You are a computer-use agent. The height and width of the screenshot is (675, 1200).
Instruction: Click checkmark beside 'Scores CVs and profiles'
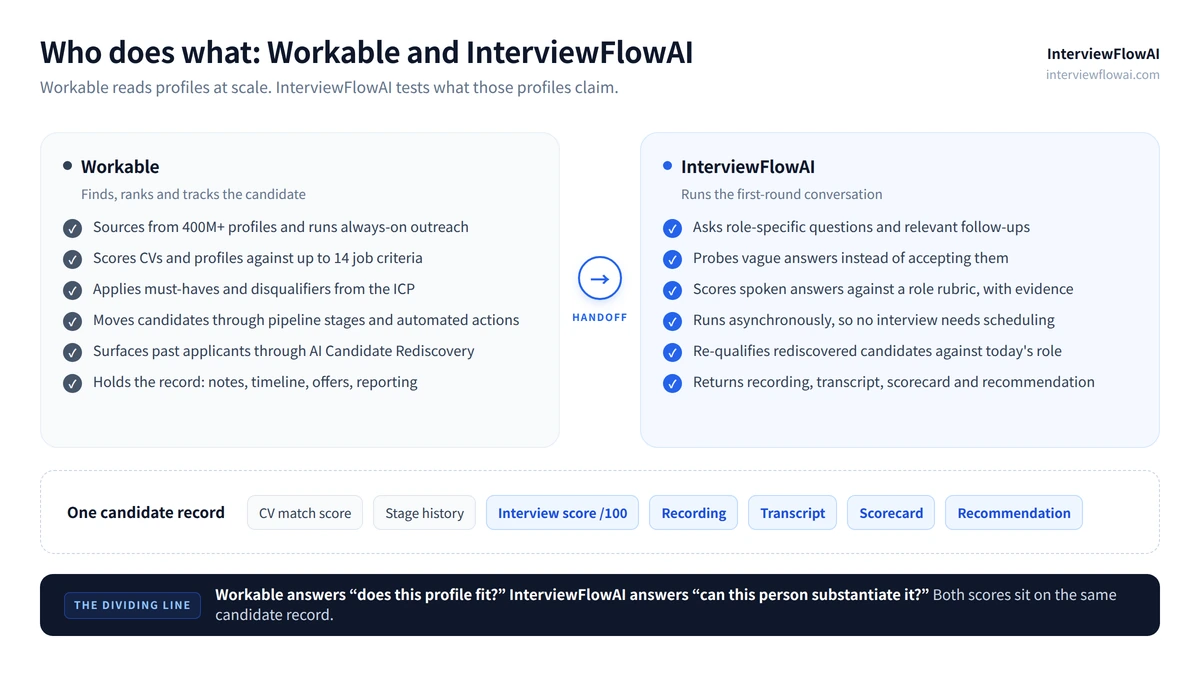point(72,259)
